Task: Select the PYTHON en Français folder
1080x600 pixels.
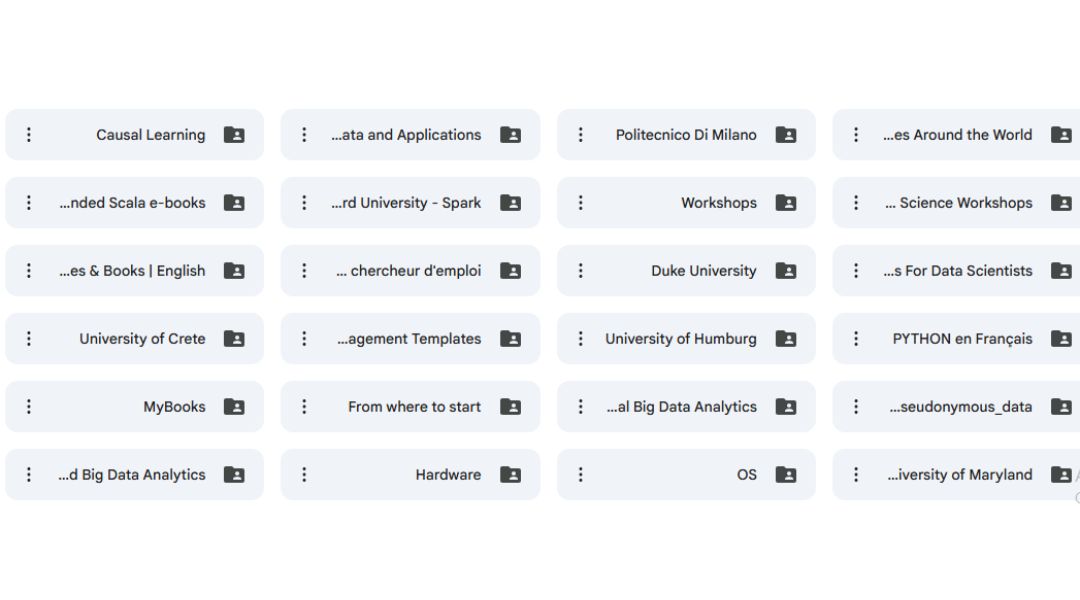Action: [x=962, y=339]
